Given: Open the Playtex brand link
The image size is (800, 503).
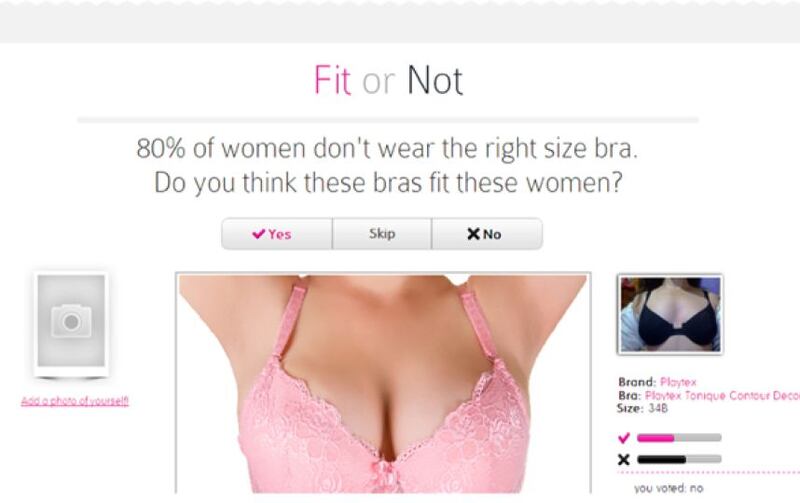Looking at the screenshot, I should pos(678,382).
